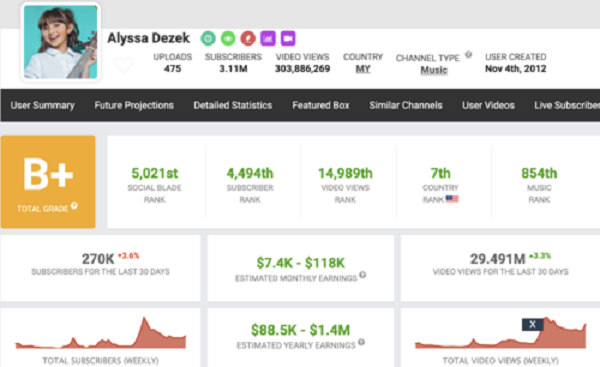Click the $7.4K - $118K monthly earnings
The height and width of the screenshot is (367, 600).
click(300, 263)
